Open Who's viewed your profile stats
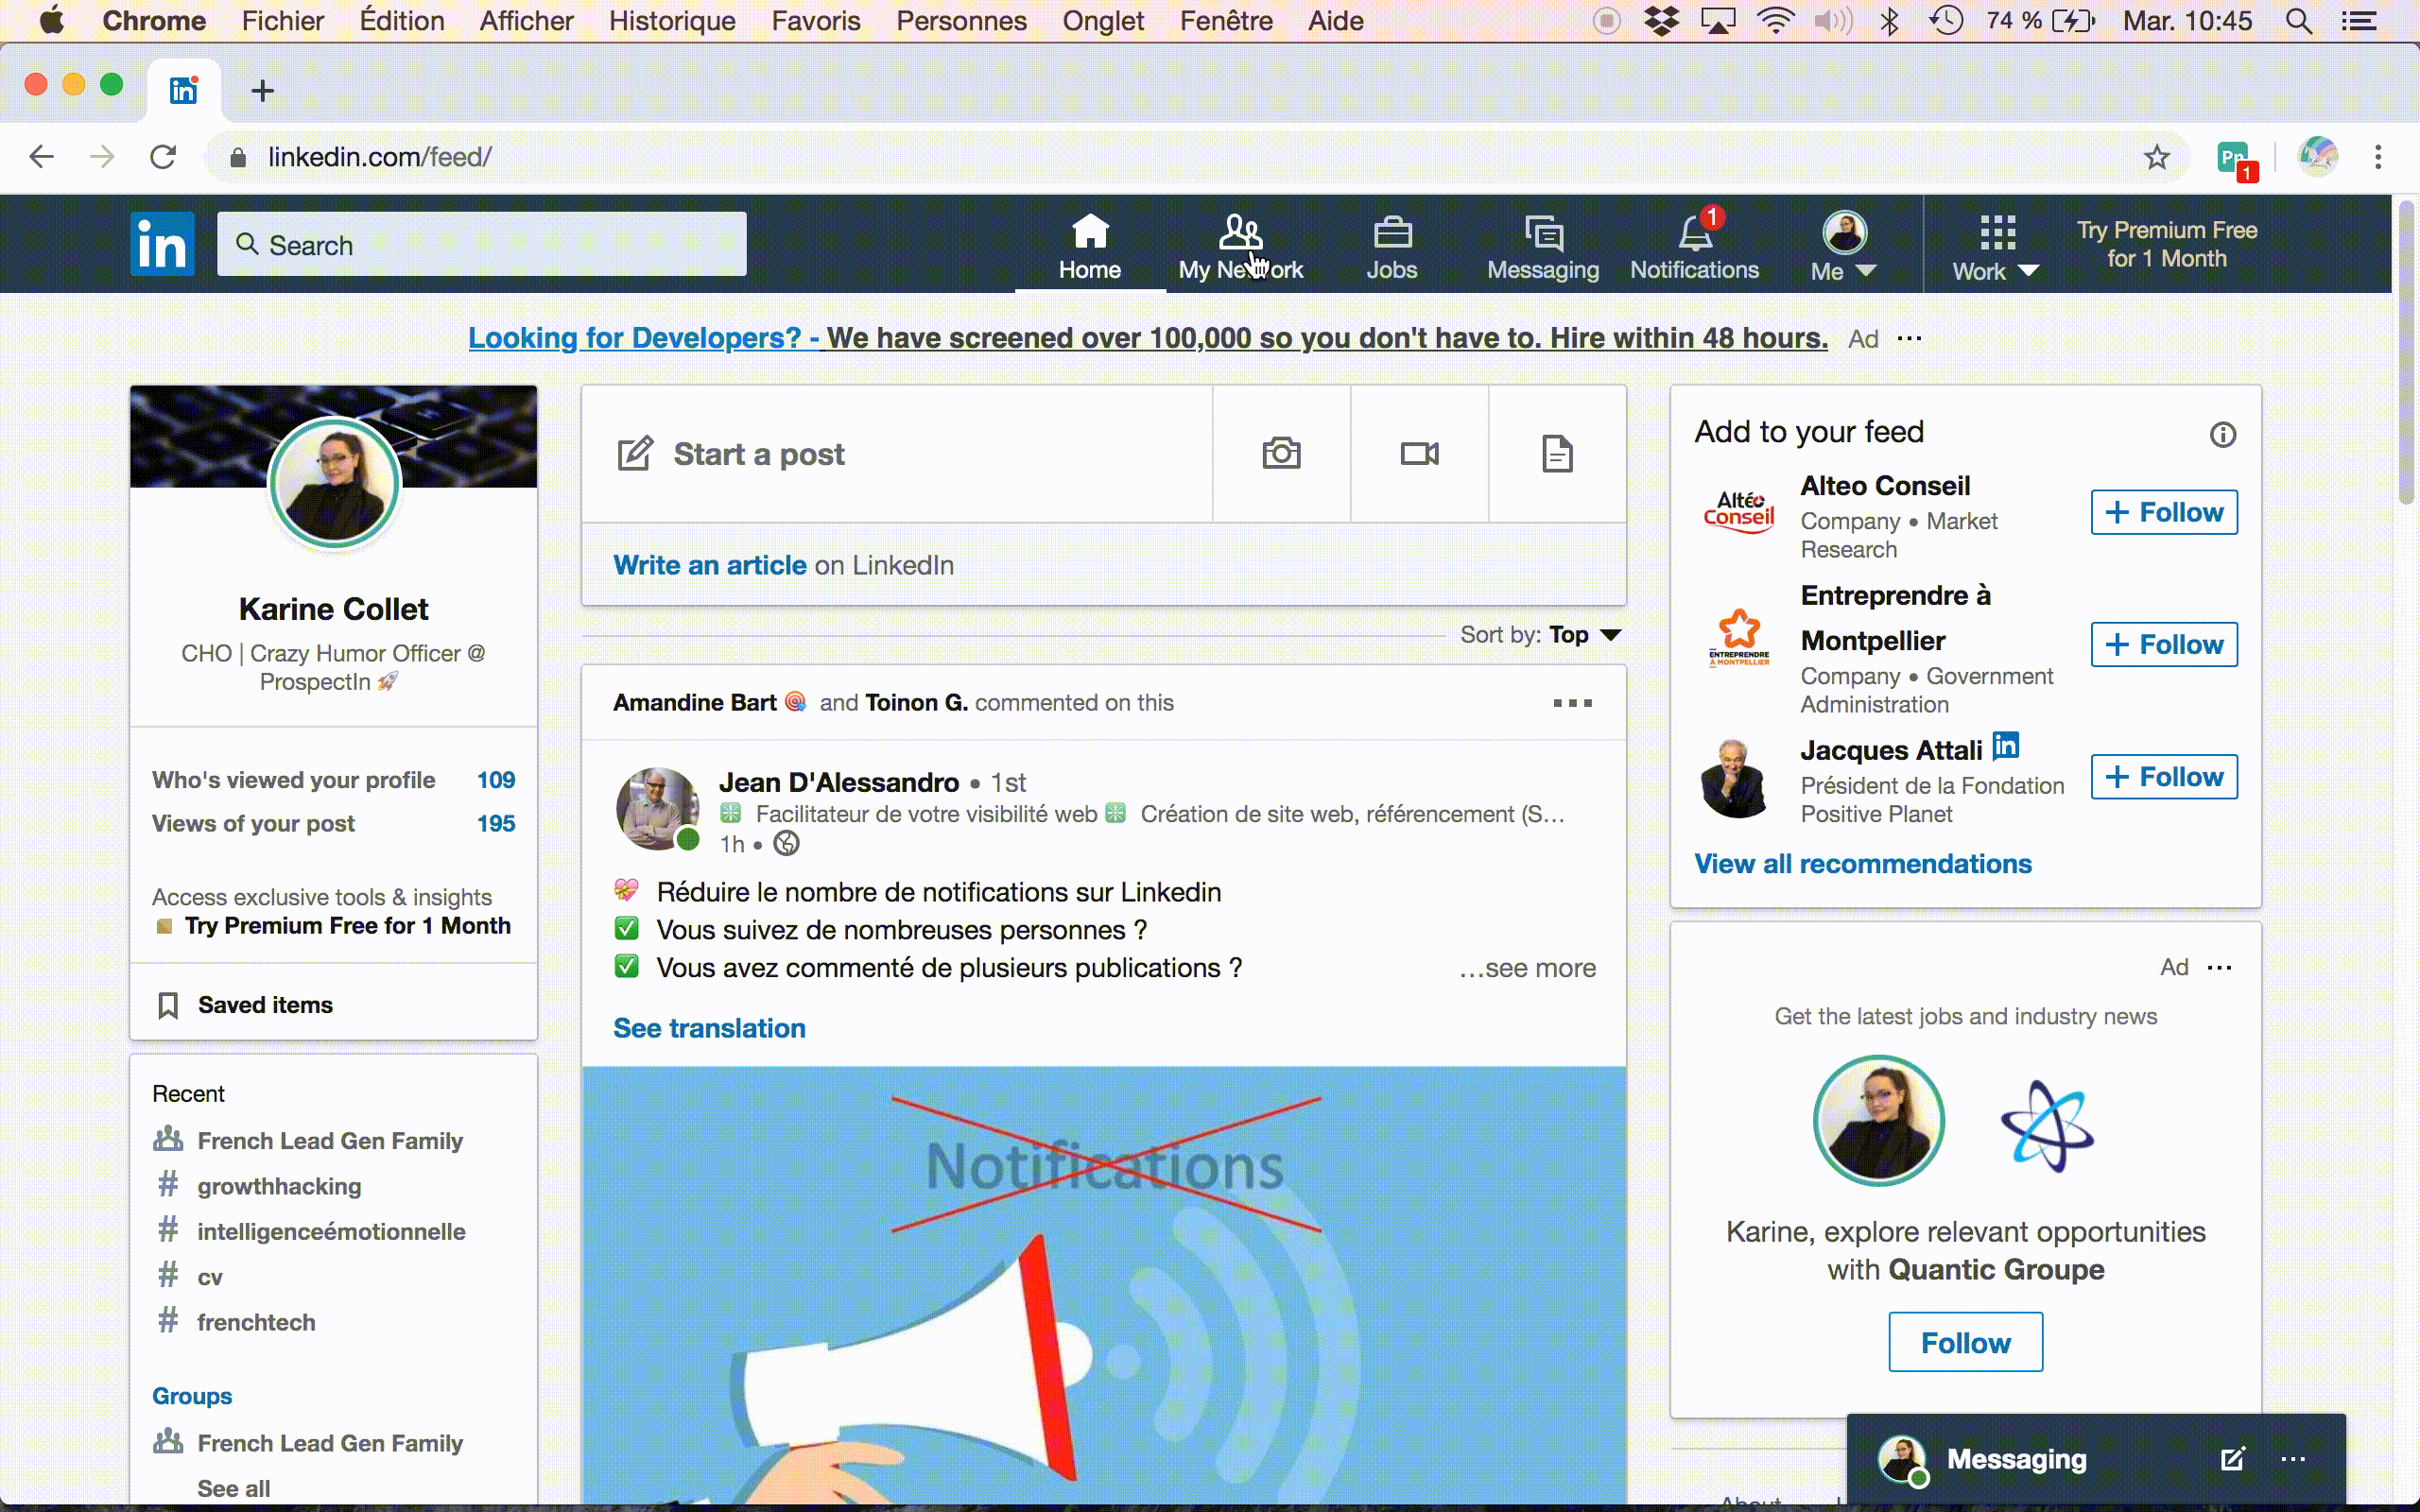Viewport: 2420px width, 1512px height. 333,780
